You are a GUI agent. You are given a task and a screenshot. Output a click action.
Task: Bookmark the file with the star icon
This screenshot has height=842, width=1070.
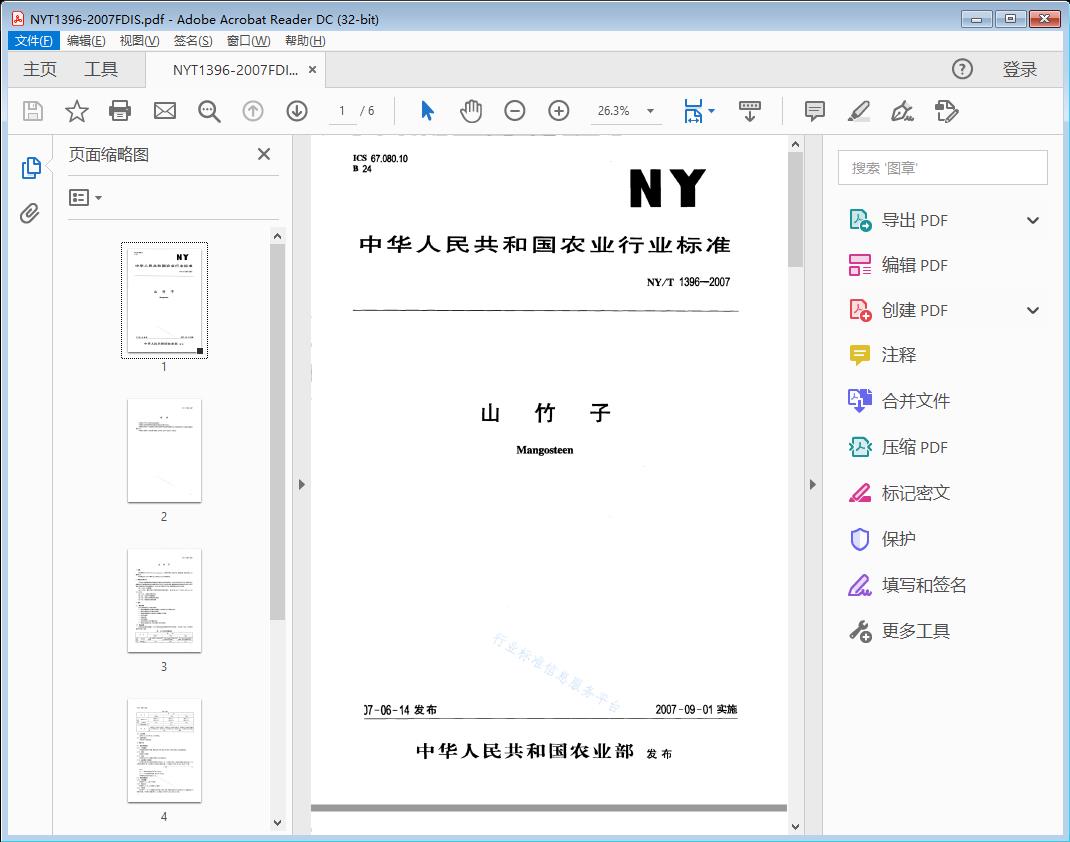77,111
